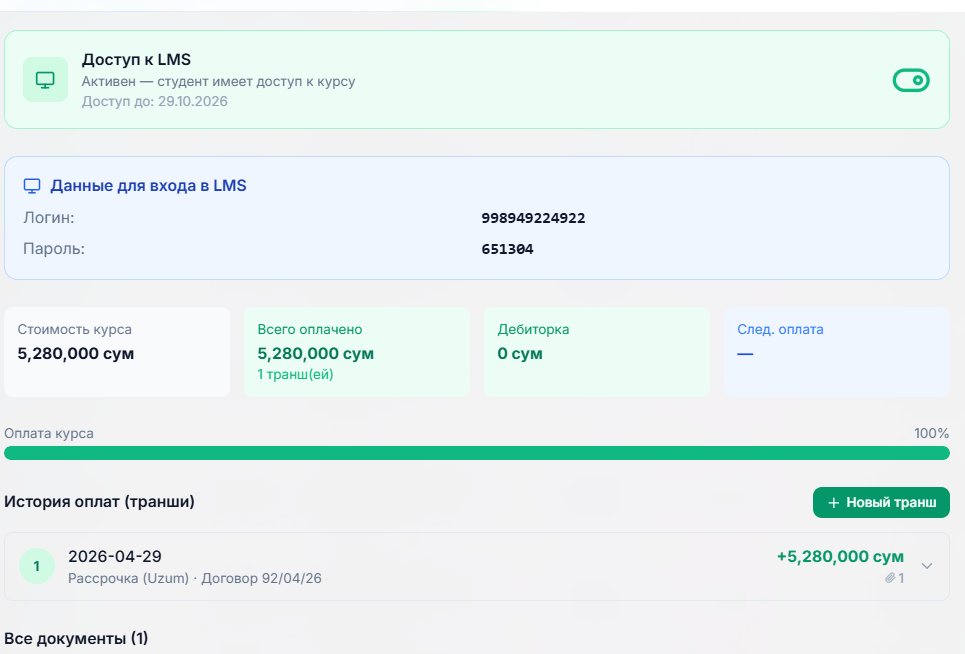The width and height of the screenshot is (965, 654).
Task: Add a new tranche with Новый транш
Action: 881,503
